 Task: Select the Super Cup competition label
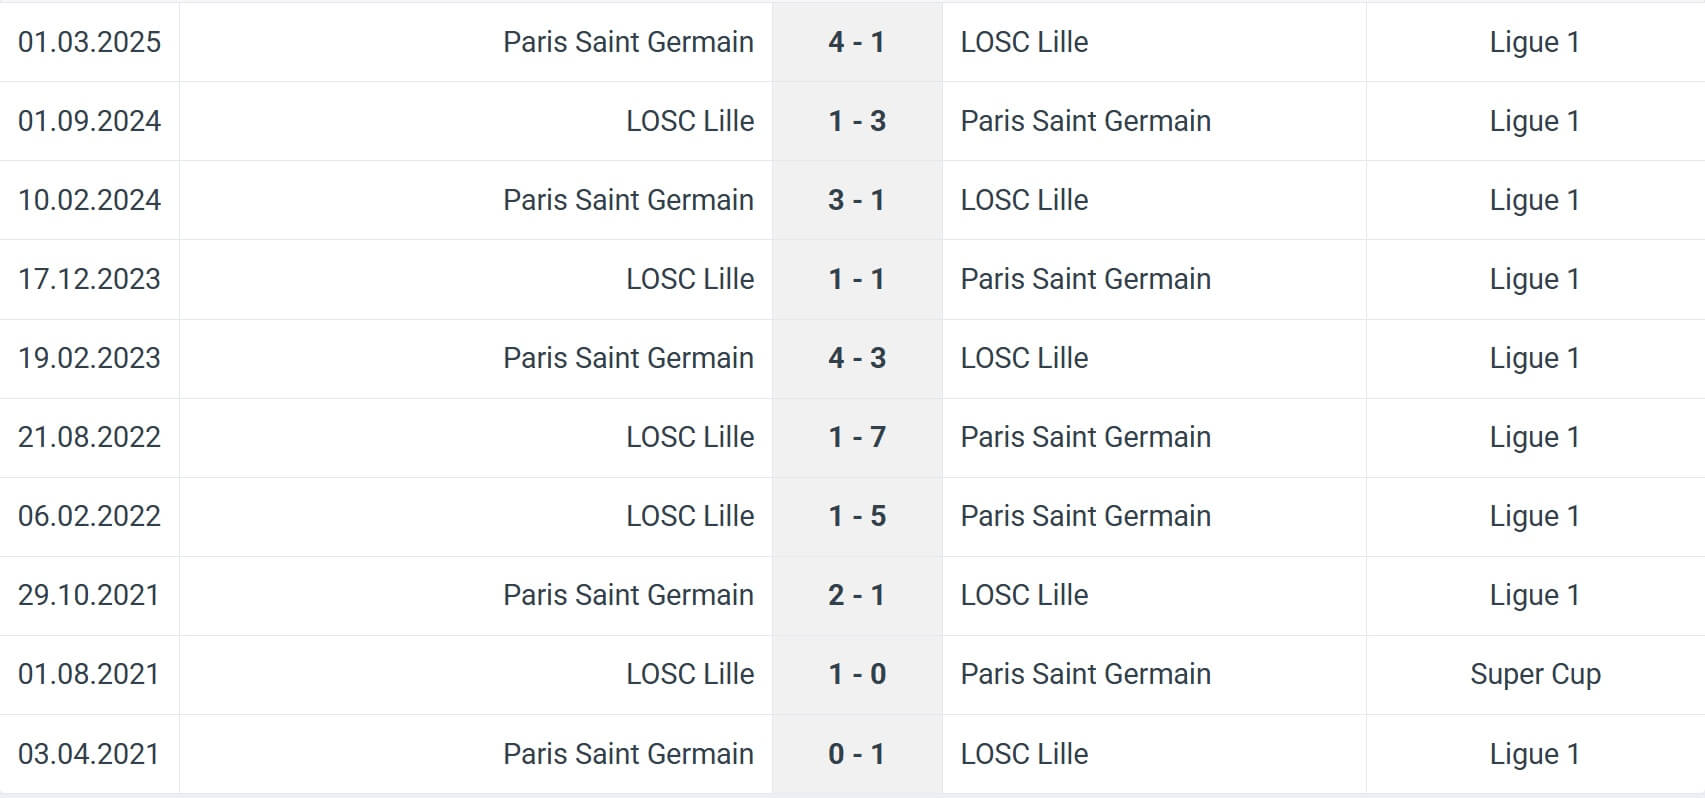pos(1535,674)
